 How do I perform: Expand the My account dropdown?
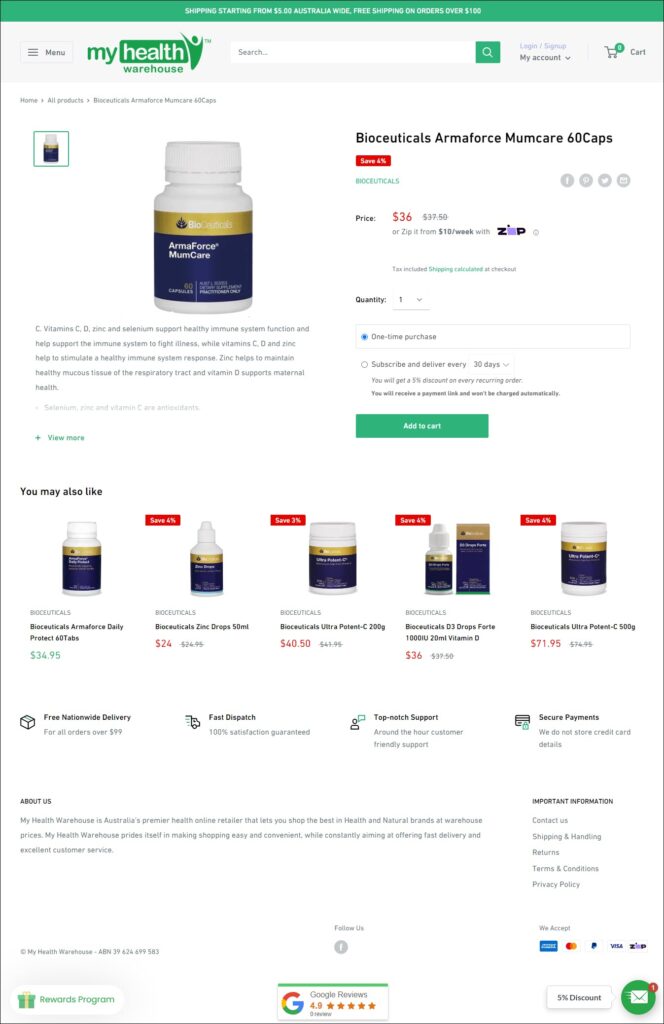coord(545,57)
